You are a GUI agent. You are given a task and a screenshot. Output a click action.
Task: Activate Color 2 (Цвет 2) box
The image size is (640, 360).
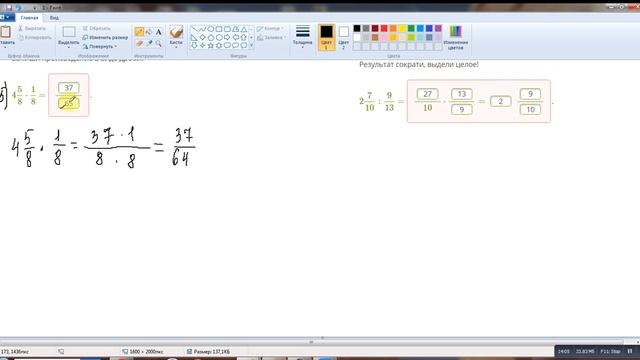[344, 37]
